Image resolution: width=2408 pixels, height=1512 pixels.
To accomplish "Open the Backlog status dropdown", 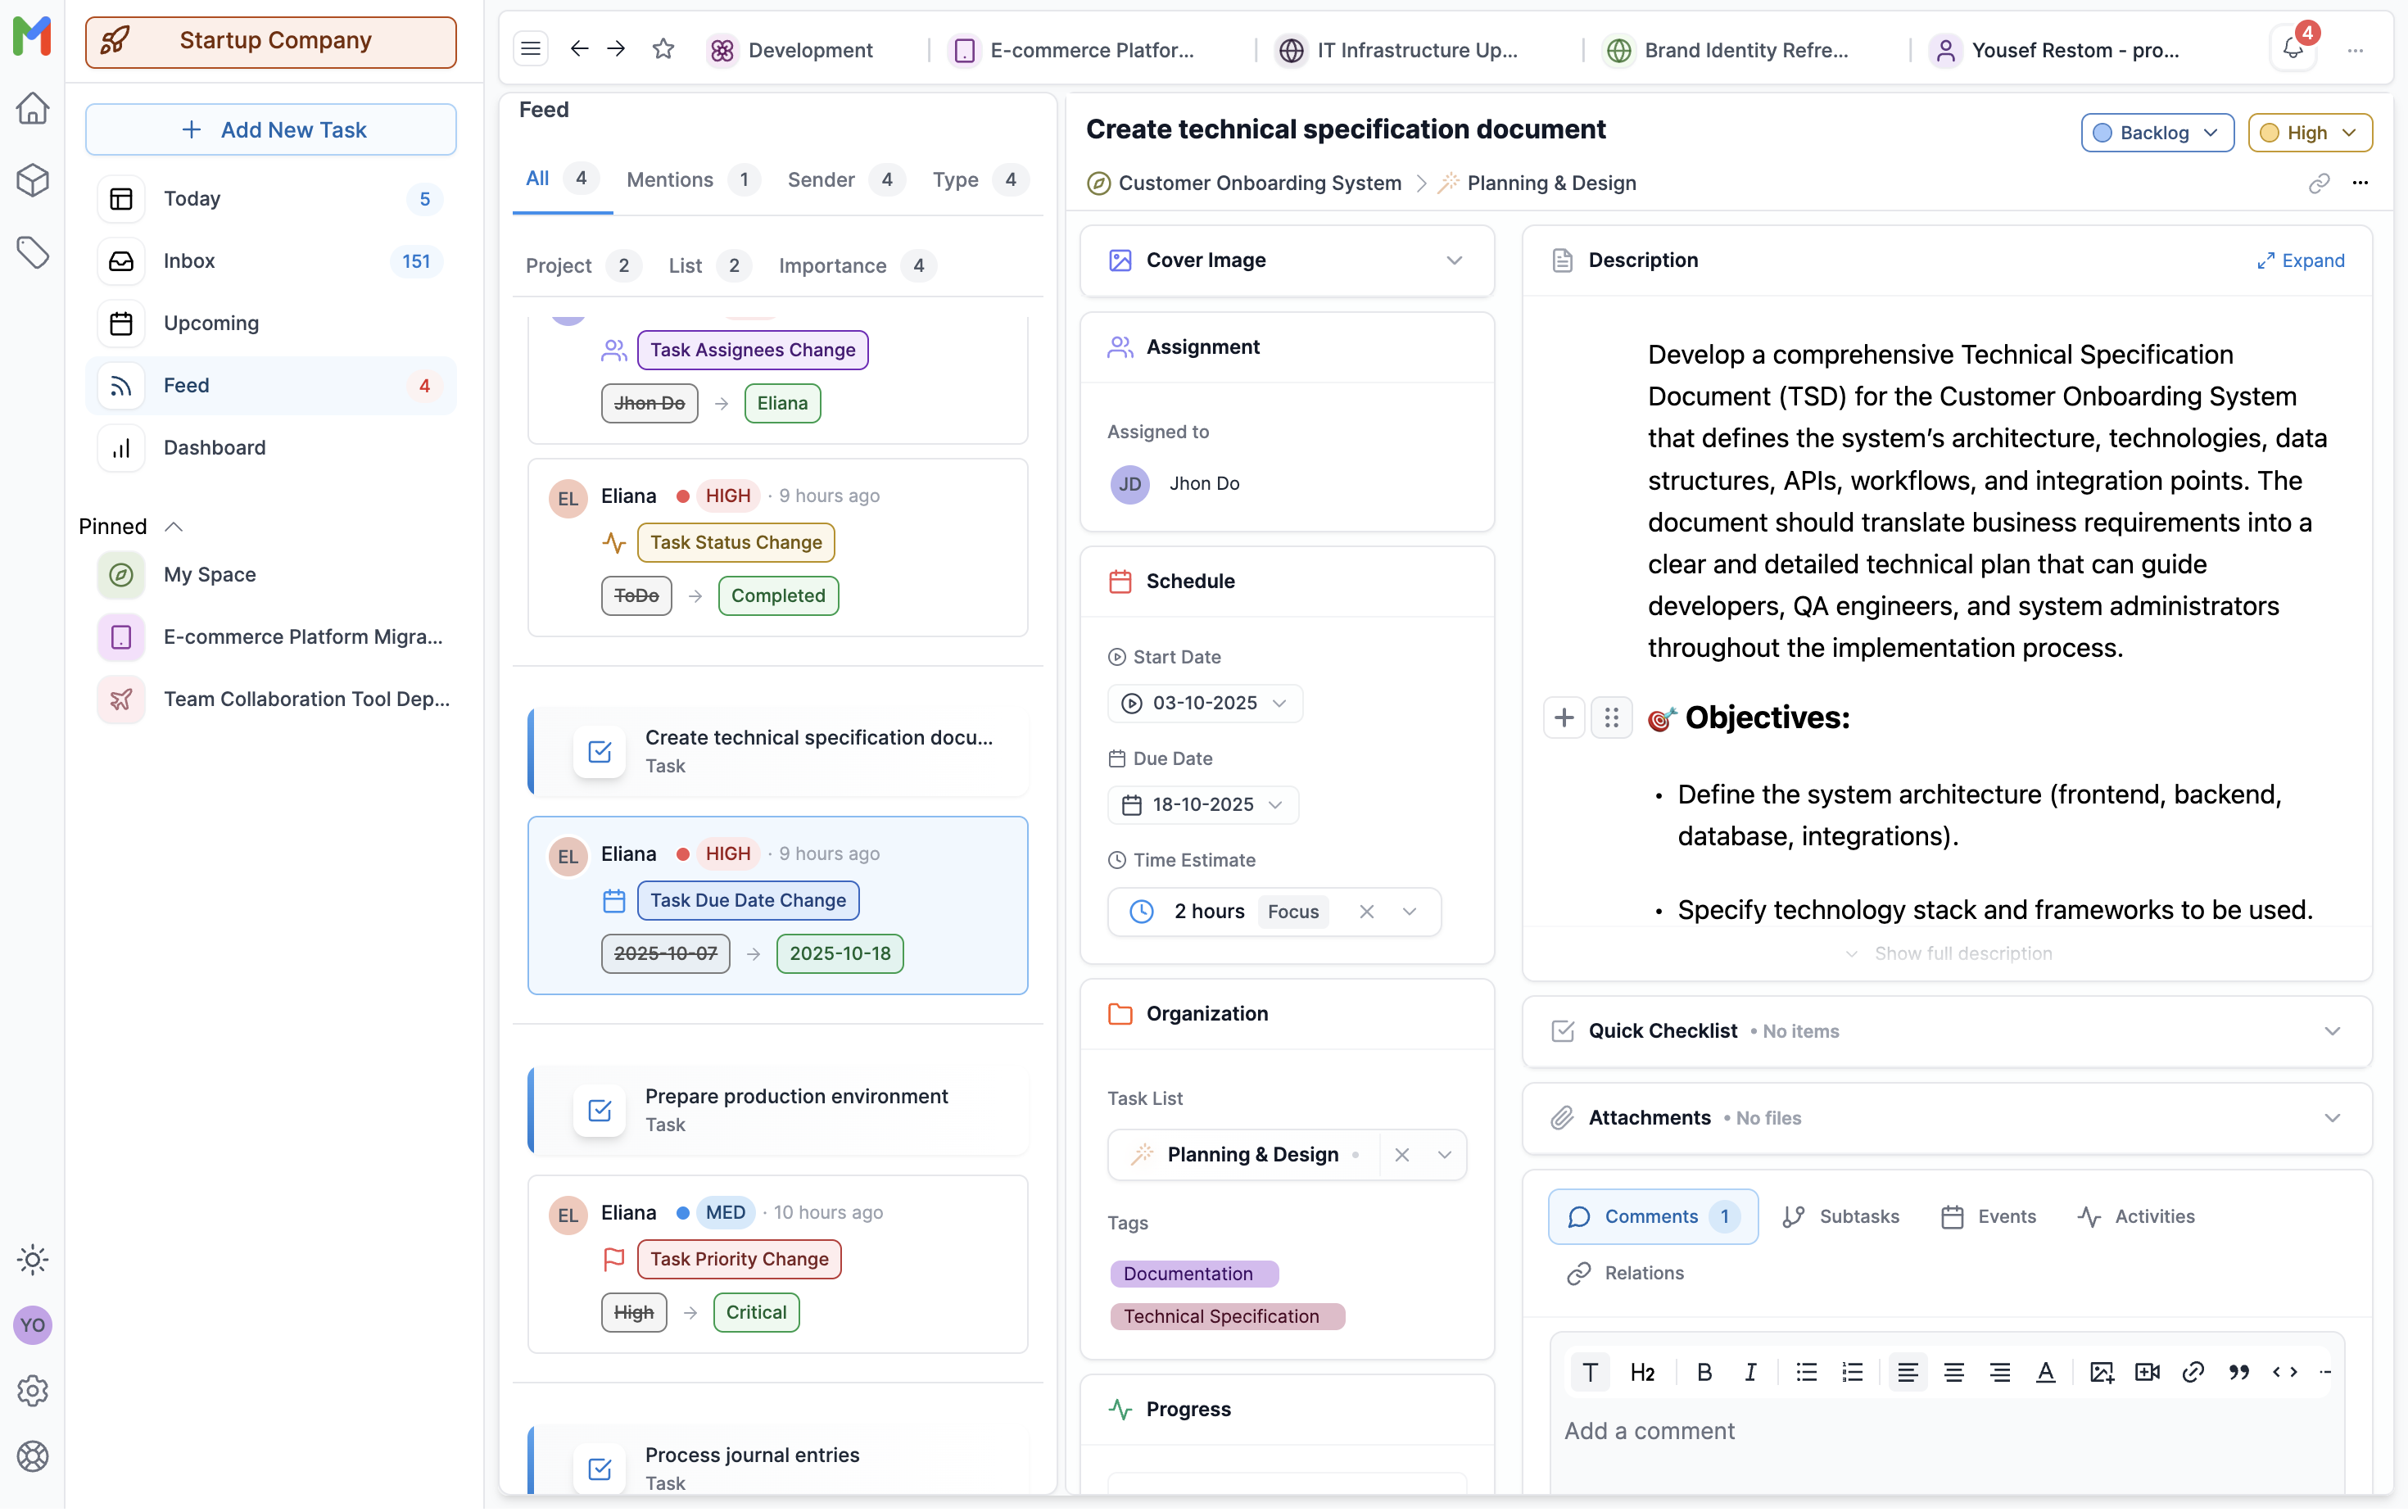I will [2157, 133].
